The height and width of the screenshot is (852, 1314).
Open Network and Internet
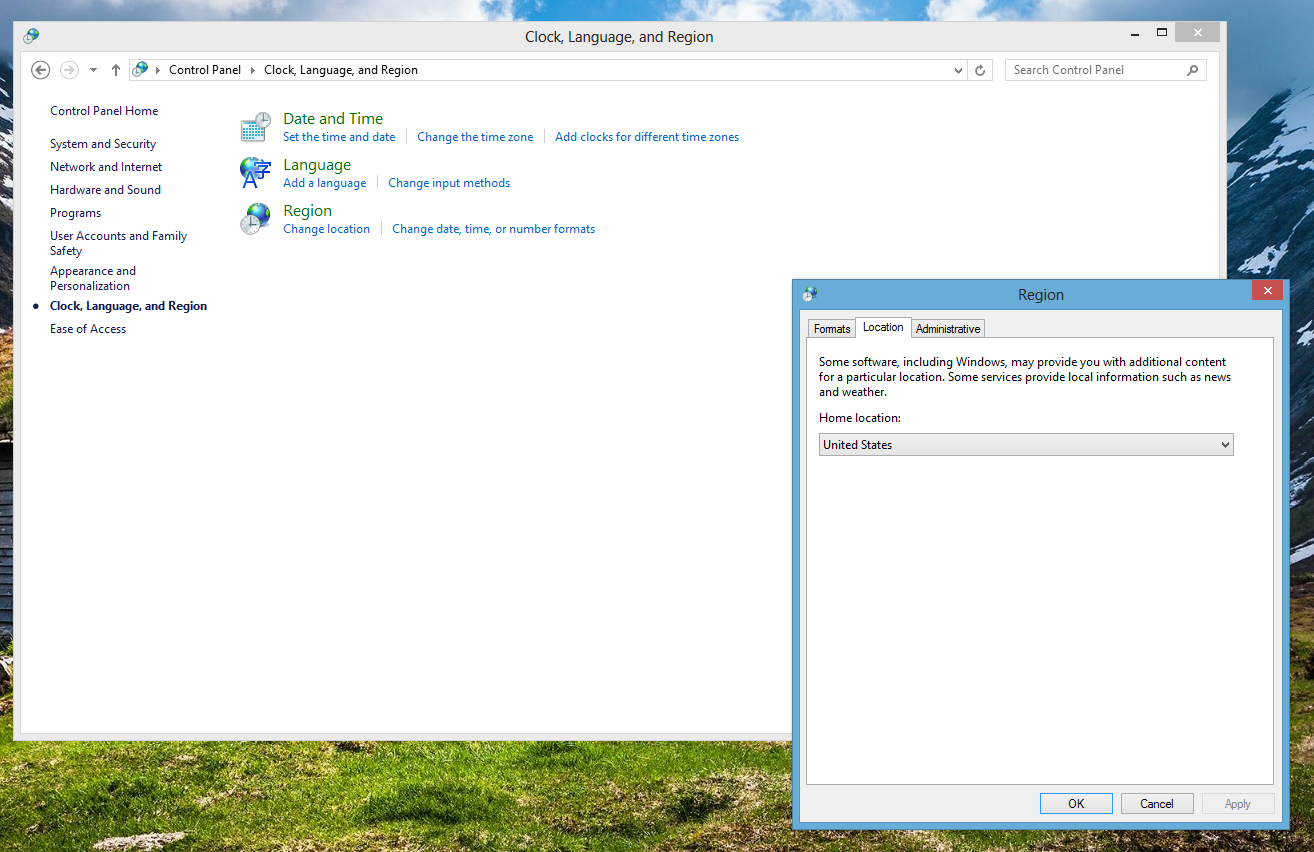click(x=106, y=167)
